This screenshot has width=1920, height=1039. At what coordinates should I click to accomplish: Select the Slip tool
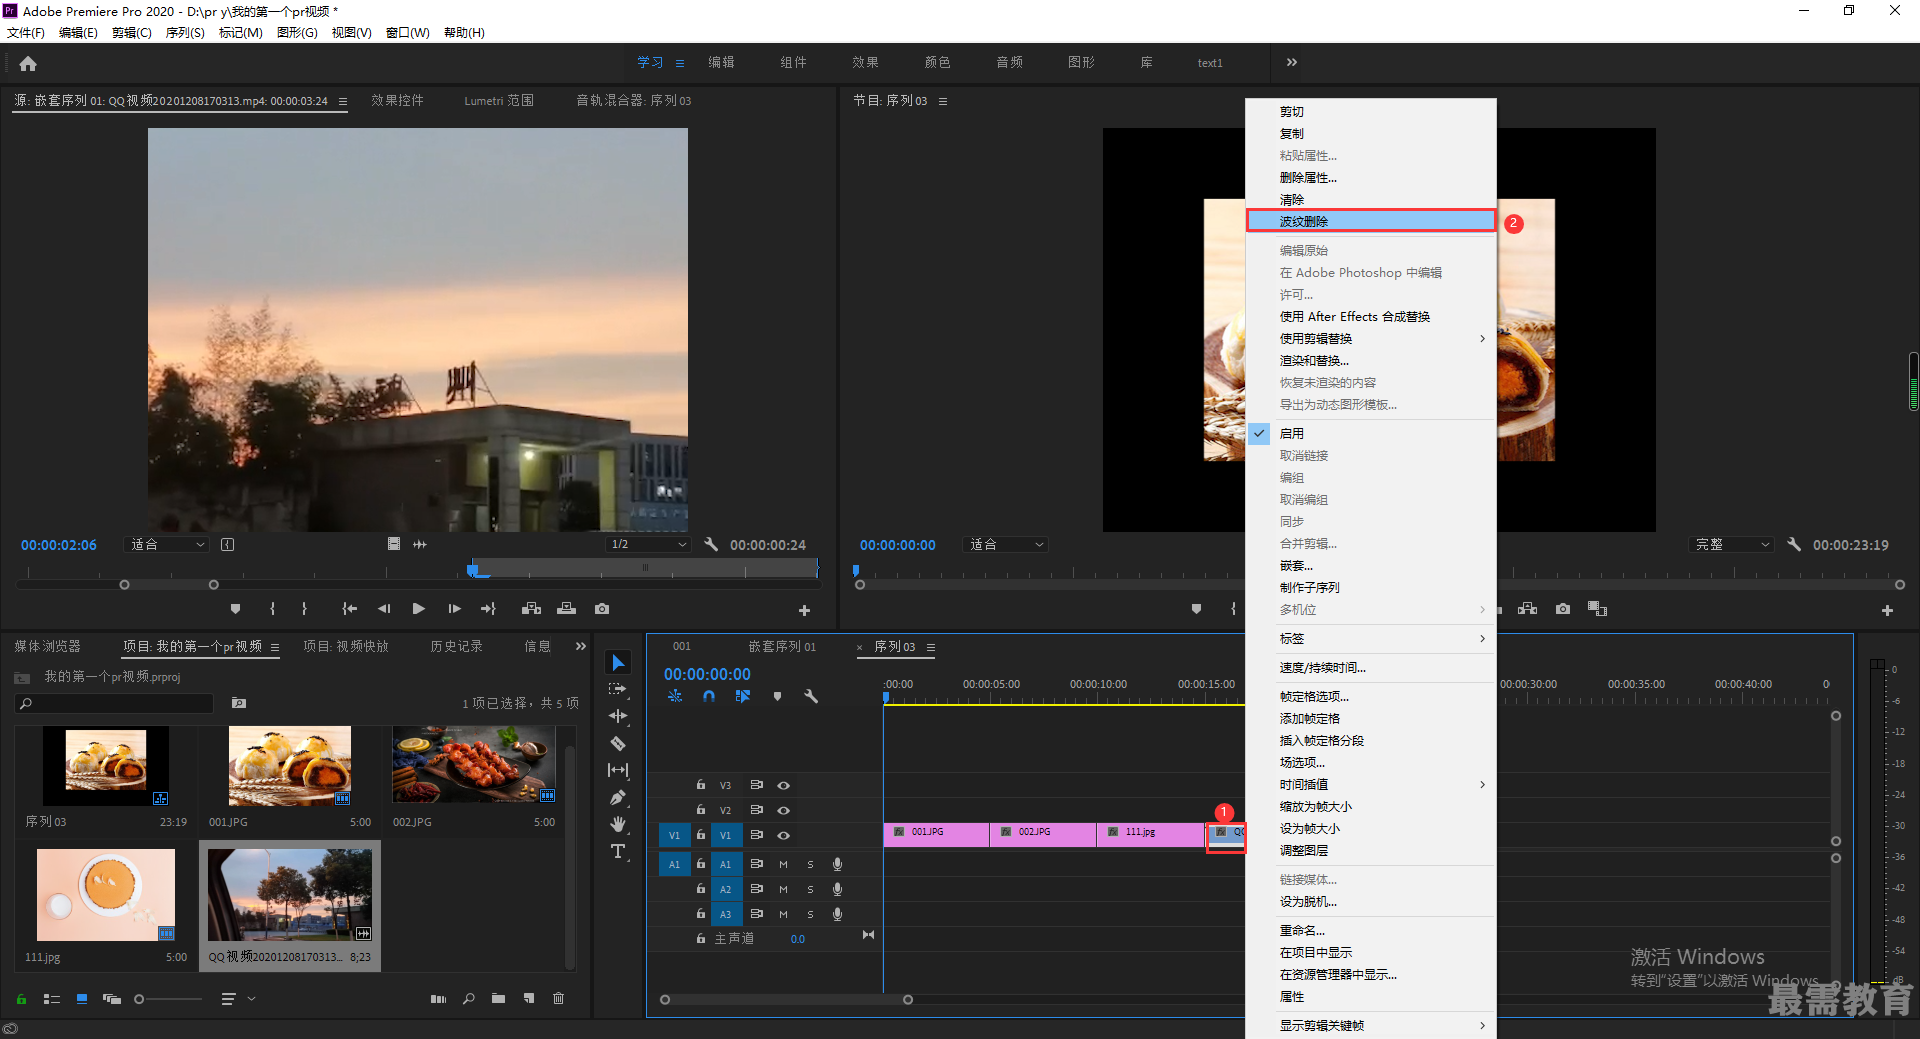tap(618, 770)
